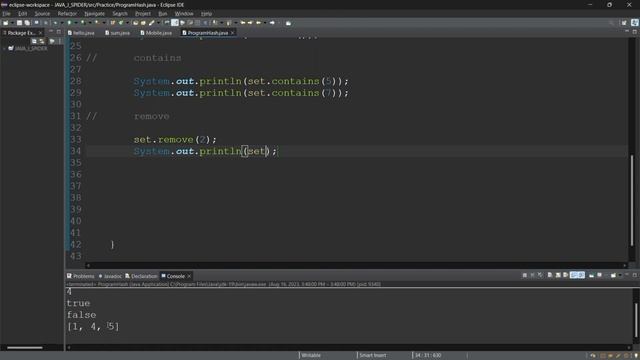The width and height of the screenshot is (640, 360).
Task: Close the Package Explorer view
Action: 40,33
